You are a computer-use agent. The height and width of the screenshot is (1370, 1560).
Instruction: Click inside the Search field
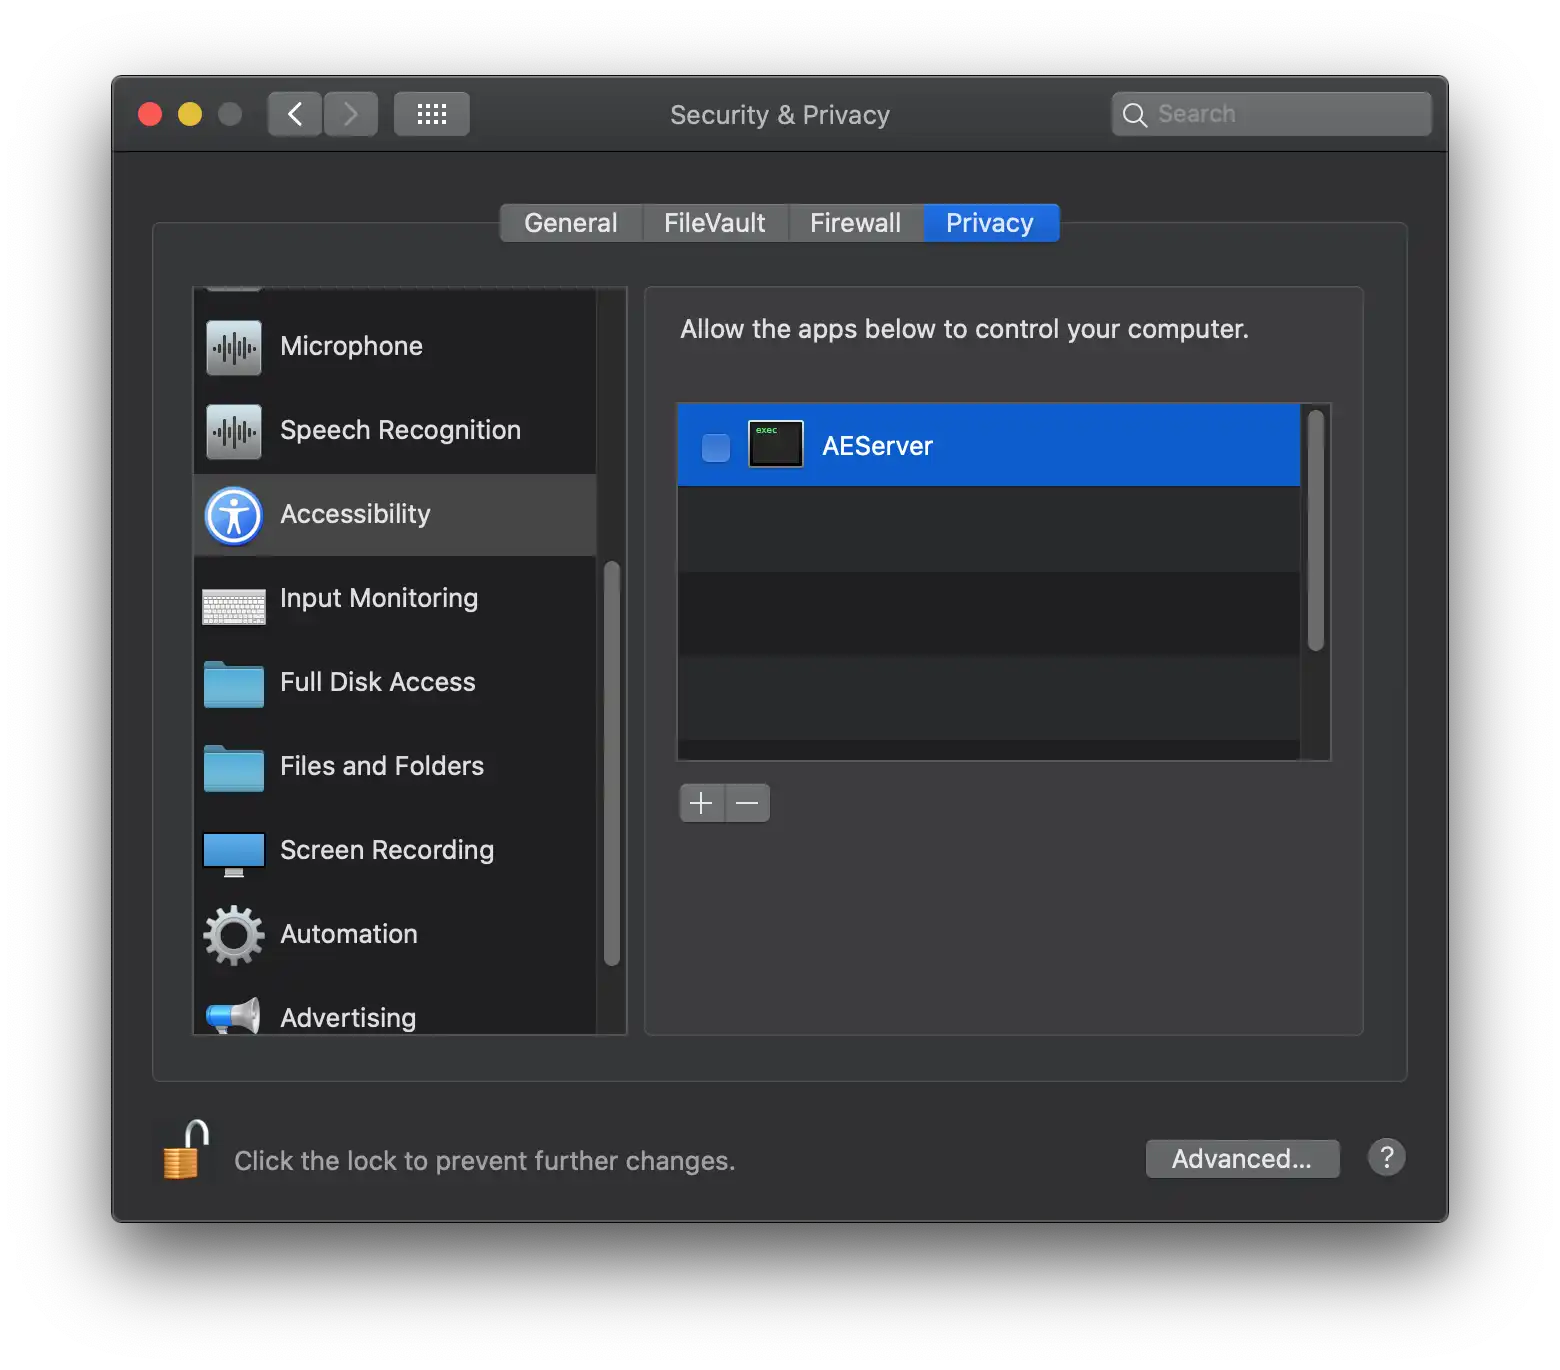pos(1270,113)
